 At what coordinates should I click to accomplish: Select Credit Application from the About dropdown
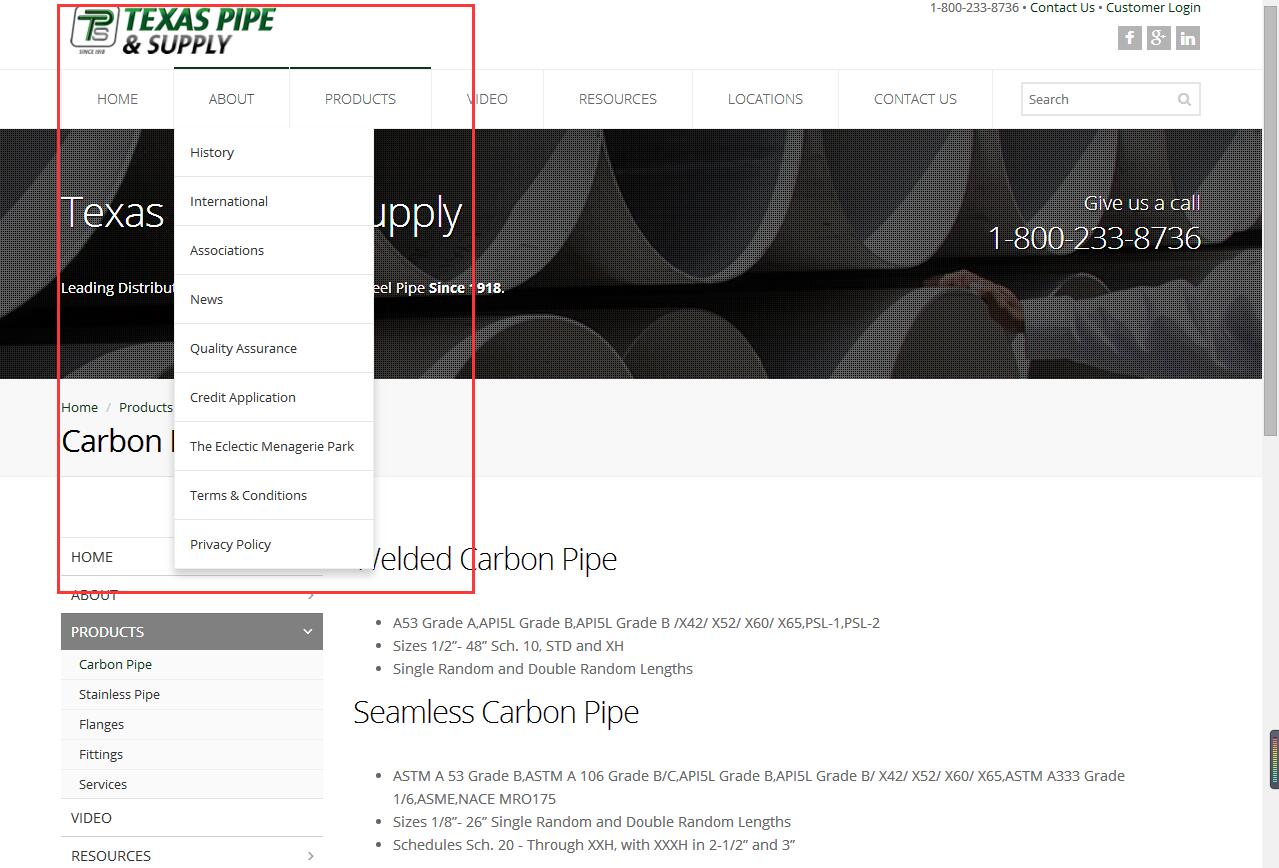(x=274, y=397)
